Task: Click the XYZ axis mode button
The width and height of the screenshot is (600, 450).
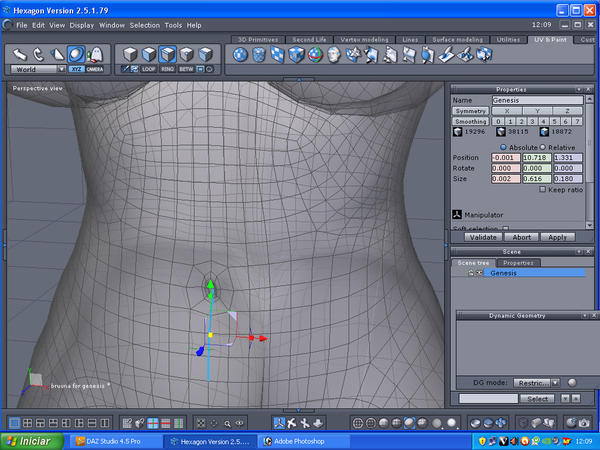Action: pos(75,70)
